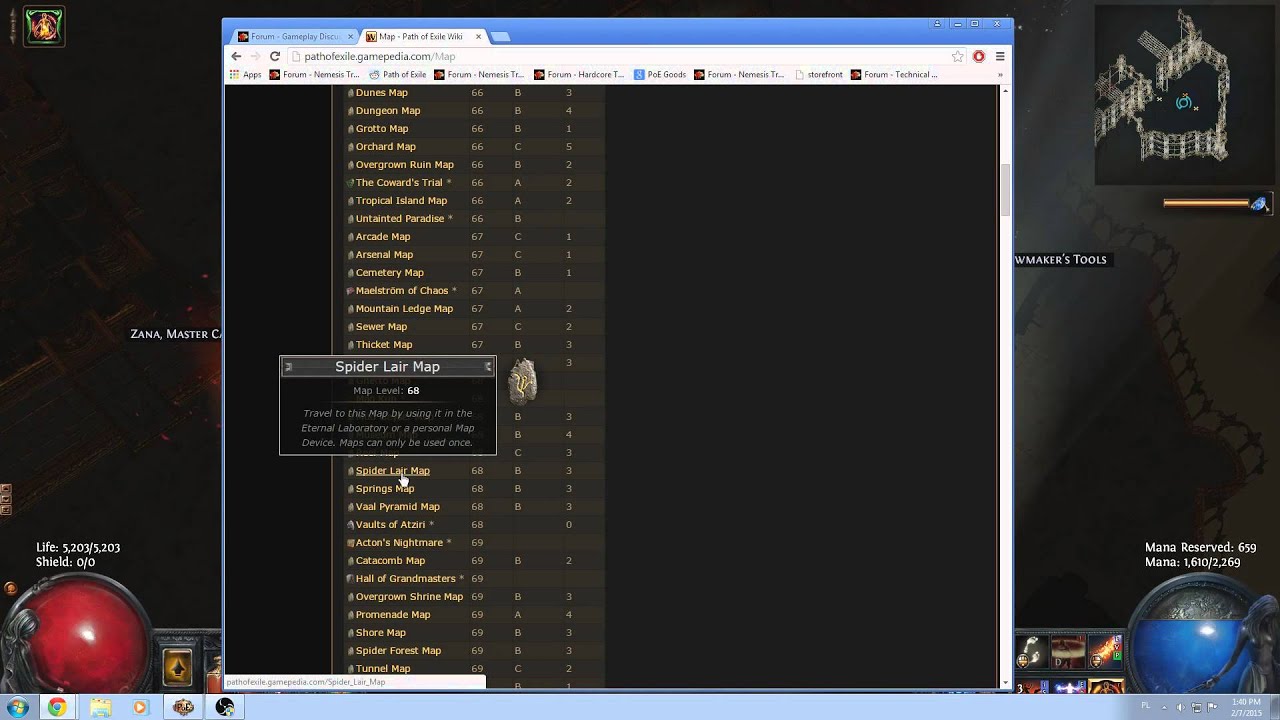
Task: Open the Tropical Island Map link
Action: [401, 201]
